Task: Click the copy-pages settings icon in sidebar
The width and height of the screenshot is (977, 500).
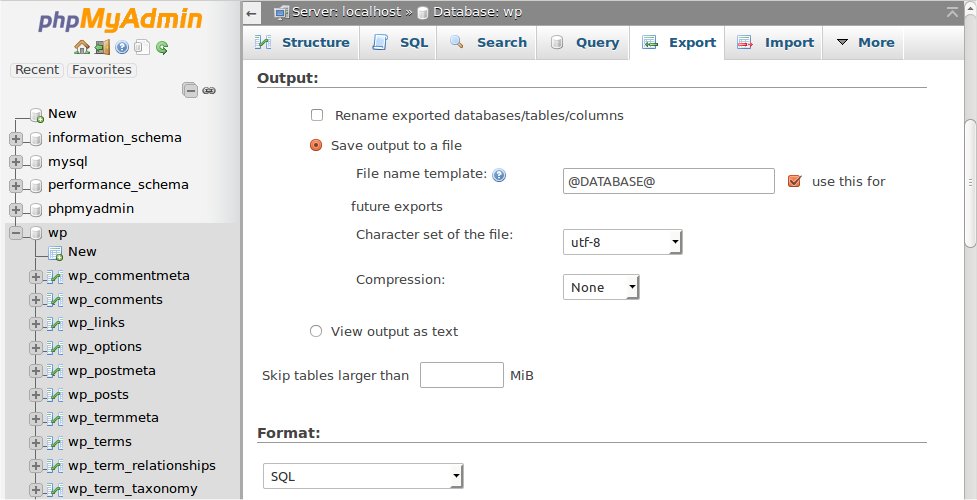Action: click(141, 47)
